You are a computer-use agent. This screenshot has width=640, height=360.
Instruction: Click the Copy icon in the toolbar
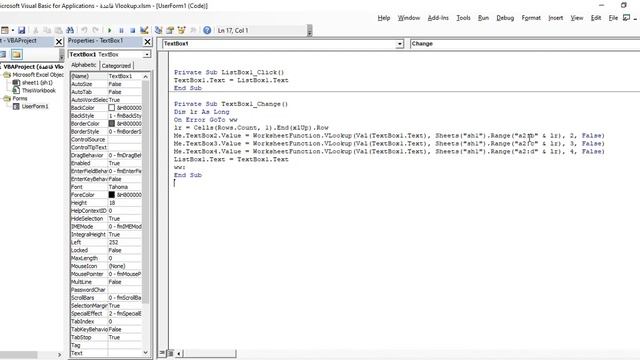tap(47, 30)
